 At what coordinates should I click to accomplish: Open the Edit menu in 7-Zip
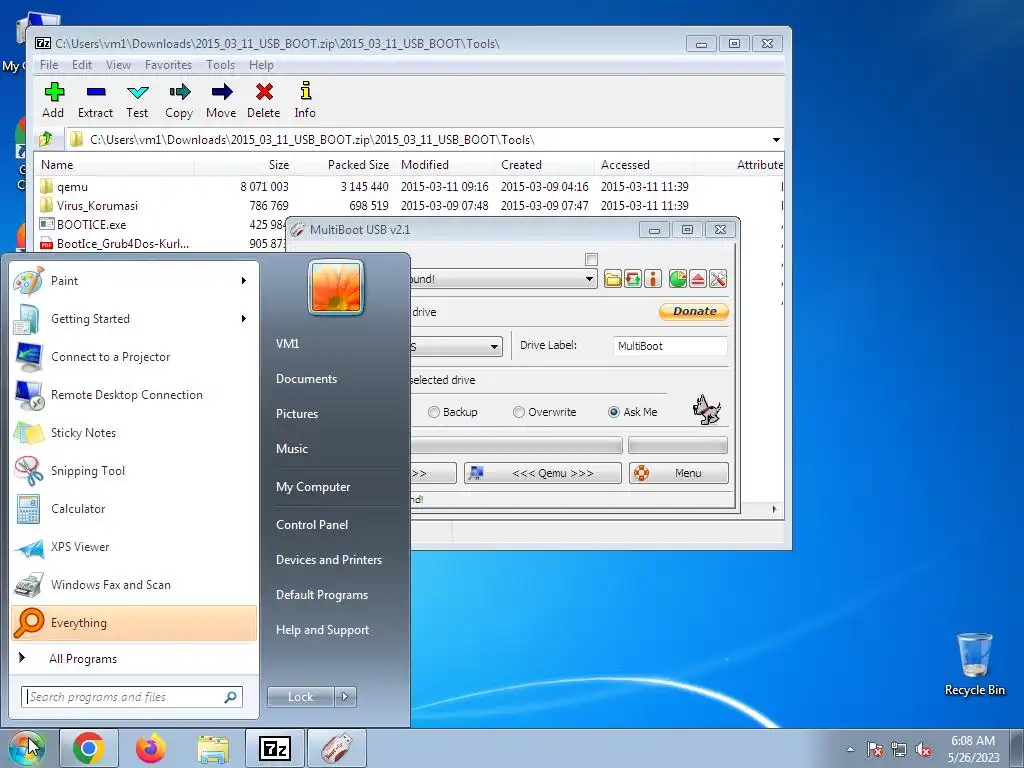pyautogui.click(x=82, y=65)
